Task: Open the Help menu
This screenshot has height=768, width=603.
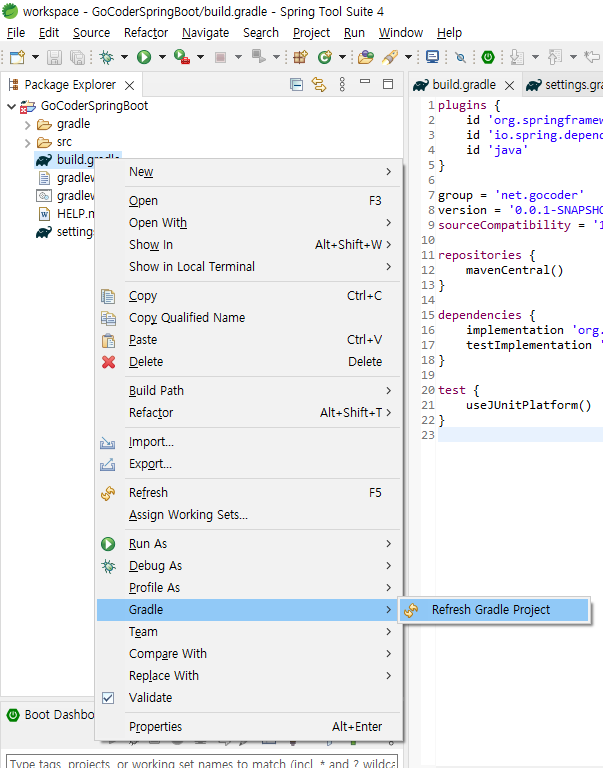Action: (449, 33)
